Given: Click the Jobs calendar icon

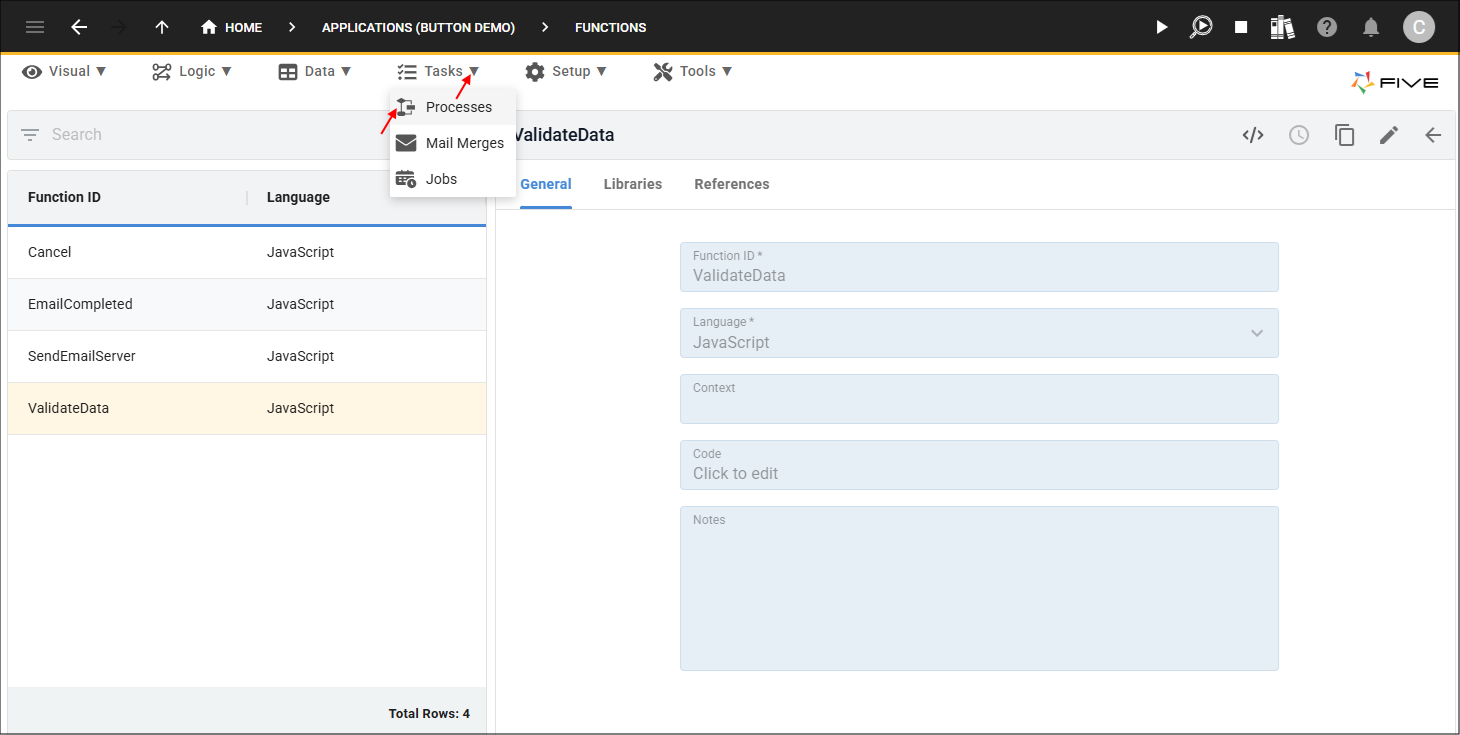Looking at the screenshot, I should pos(406,179).
